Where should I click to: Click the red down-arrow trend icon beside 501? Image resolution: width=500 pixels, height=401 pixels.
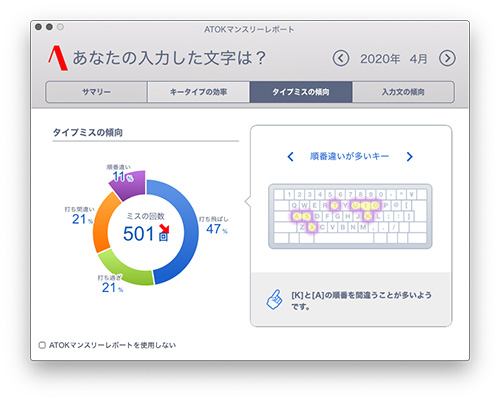pyautogui.click(x=164, y=228)
